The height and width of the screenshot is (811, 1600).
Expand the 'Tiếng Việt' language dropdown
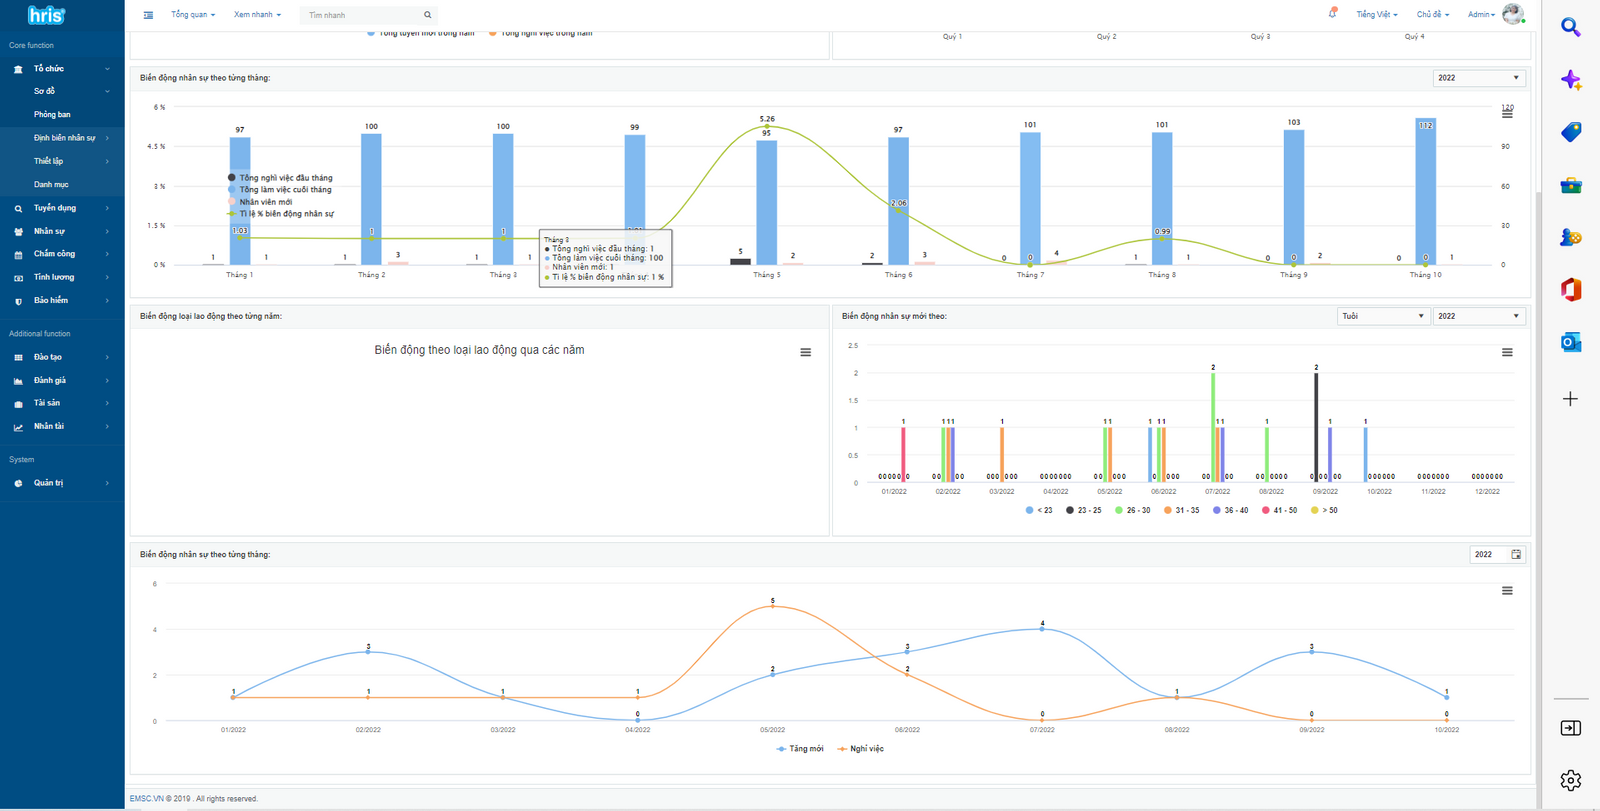coord(1376,15)
